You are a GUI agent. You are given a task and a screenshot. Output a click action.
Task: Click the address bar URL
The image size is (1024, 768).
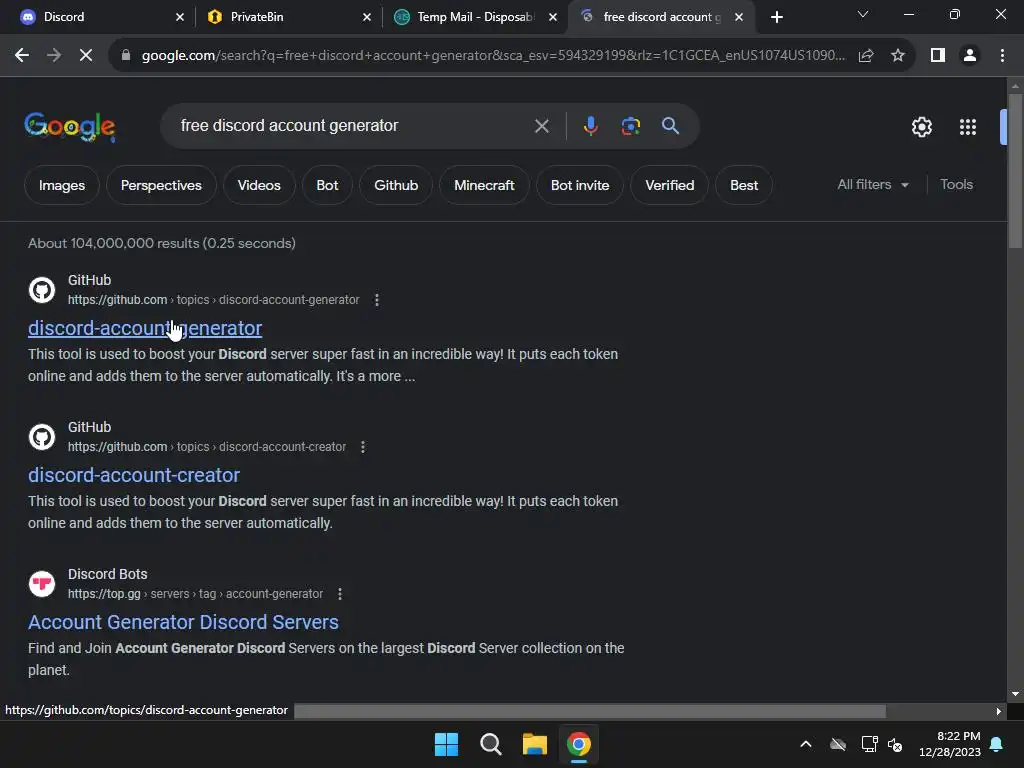click(493, 56)
